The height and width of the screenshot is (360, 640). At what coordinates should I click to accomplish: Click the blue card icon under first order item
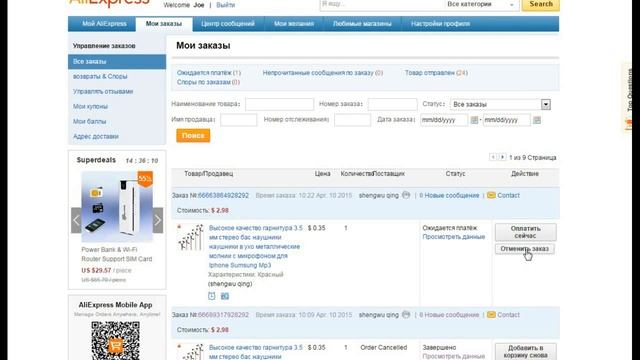tap(225, 296)
